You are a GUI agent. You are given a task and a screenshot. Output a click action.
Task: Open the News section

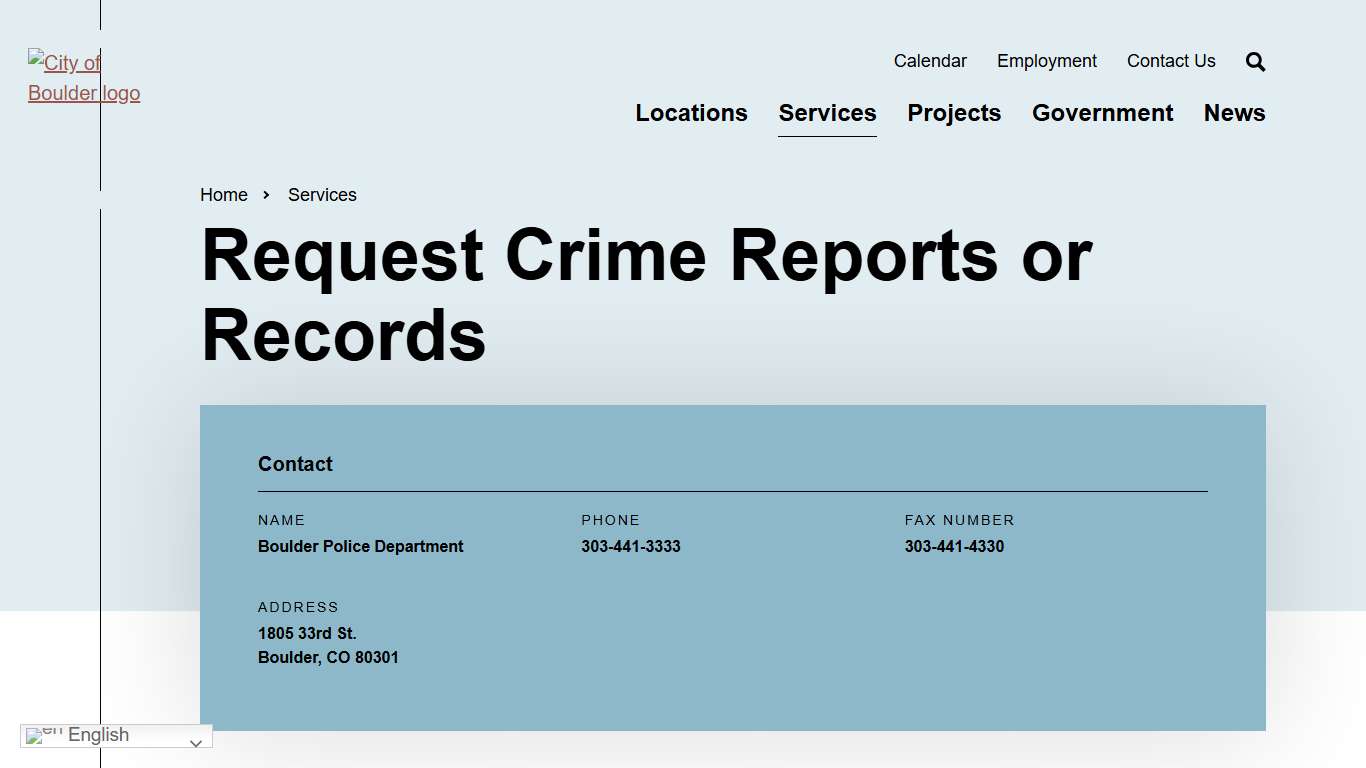click(1234, 113)
